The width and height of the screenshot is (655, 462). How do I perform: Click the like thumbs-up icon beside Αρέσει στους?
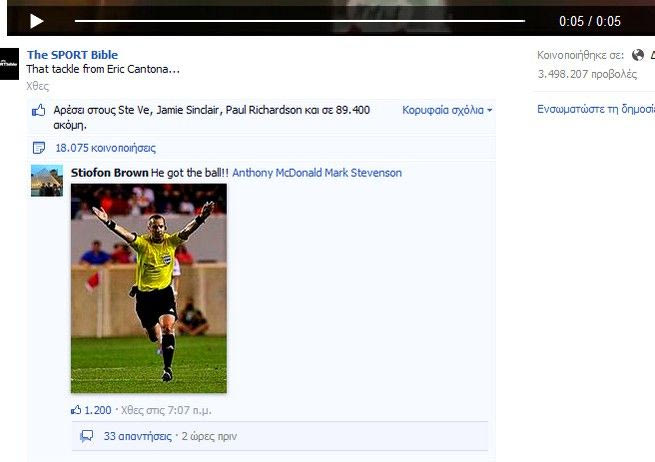tap(38, 111)
